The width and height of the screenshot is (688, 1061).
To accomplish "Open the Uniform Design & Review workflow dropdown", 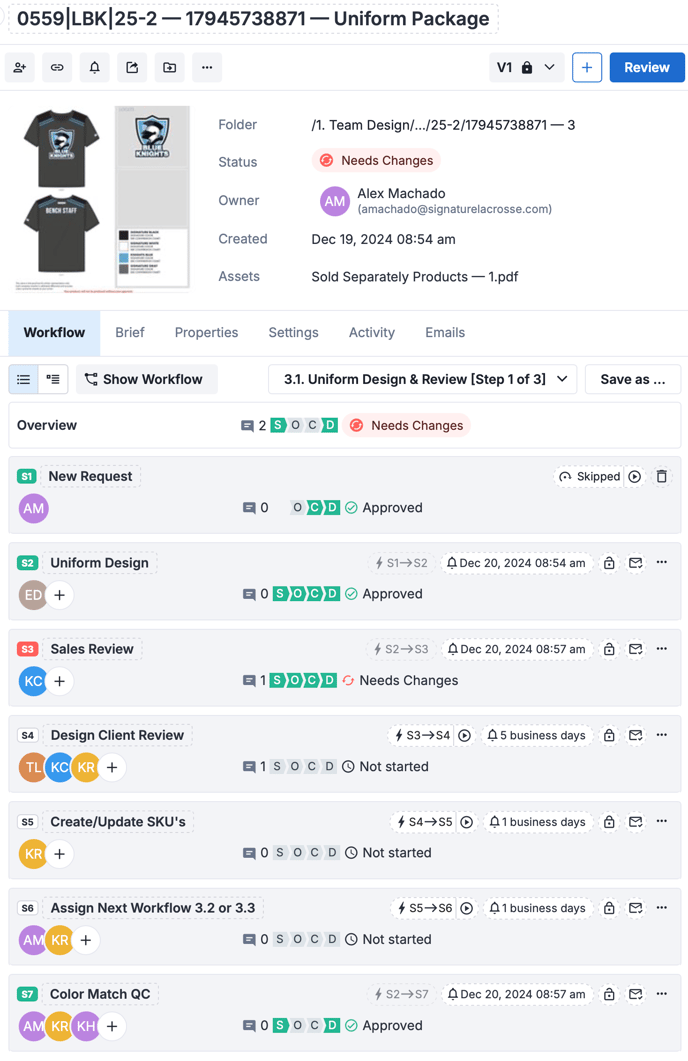I will [x=424, y=380].
